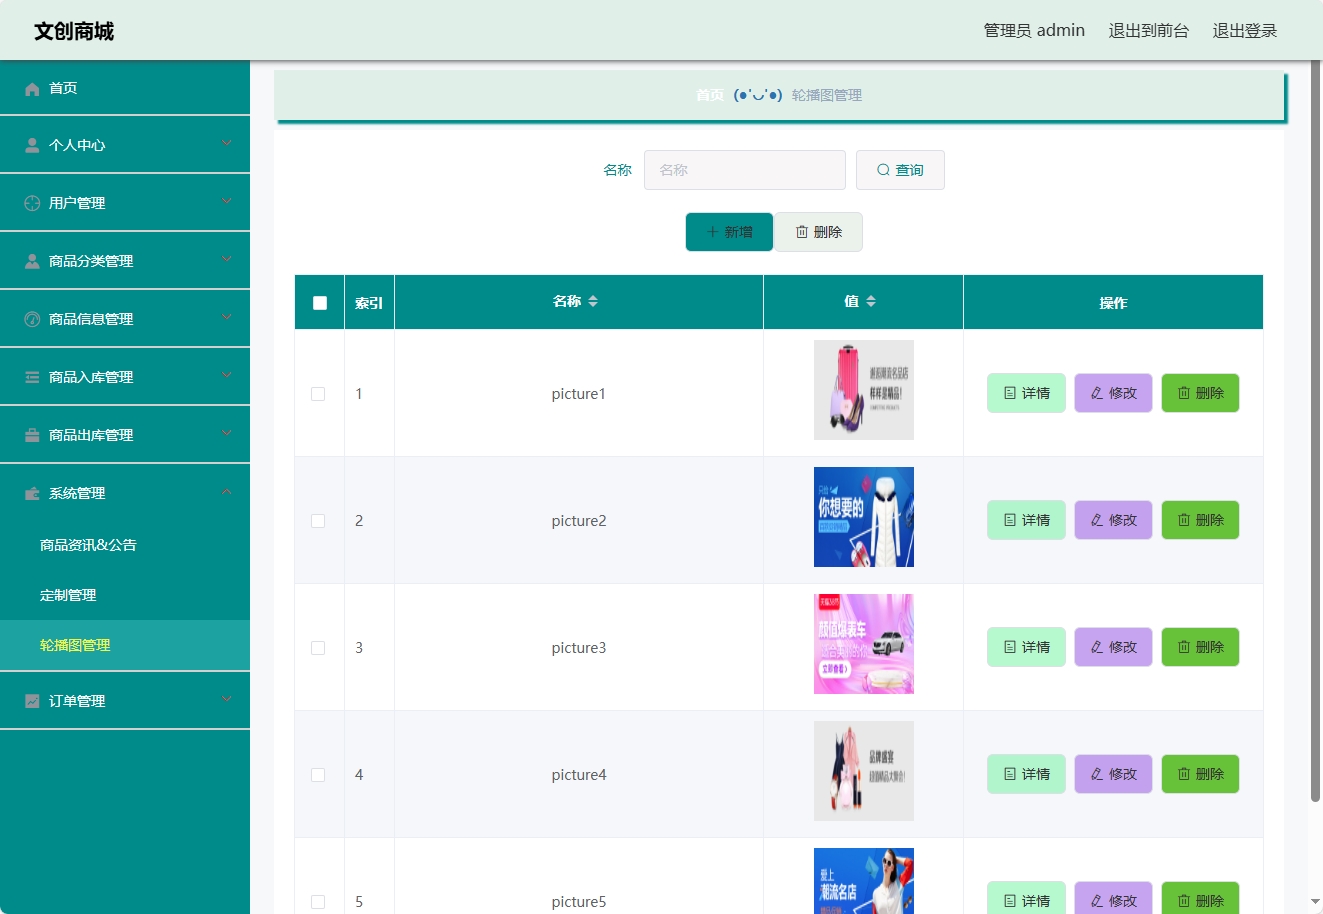Image resolution: width=1323 pixels, height=914 pixels.
Task: Expand the 商品信息管理 menu chevron
Action: (227, 318)
